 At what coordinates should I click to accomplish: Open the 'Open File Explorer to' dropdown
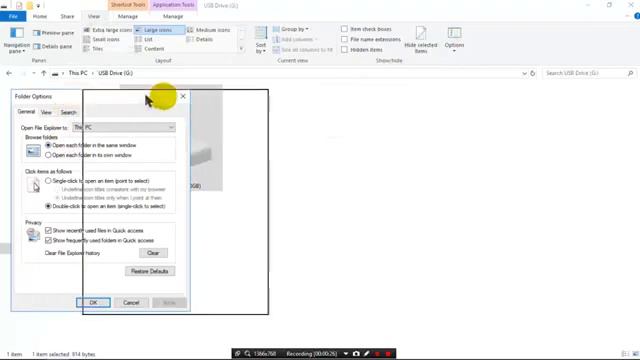pos(124,127)
